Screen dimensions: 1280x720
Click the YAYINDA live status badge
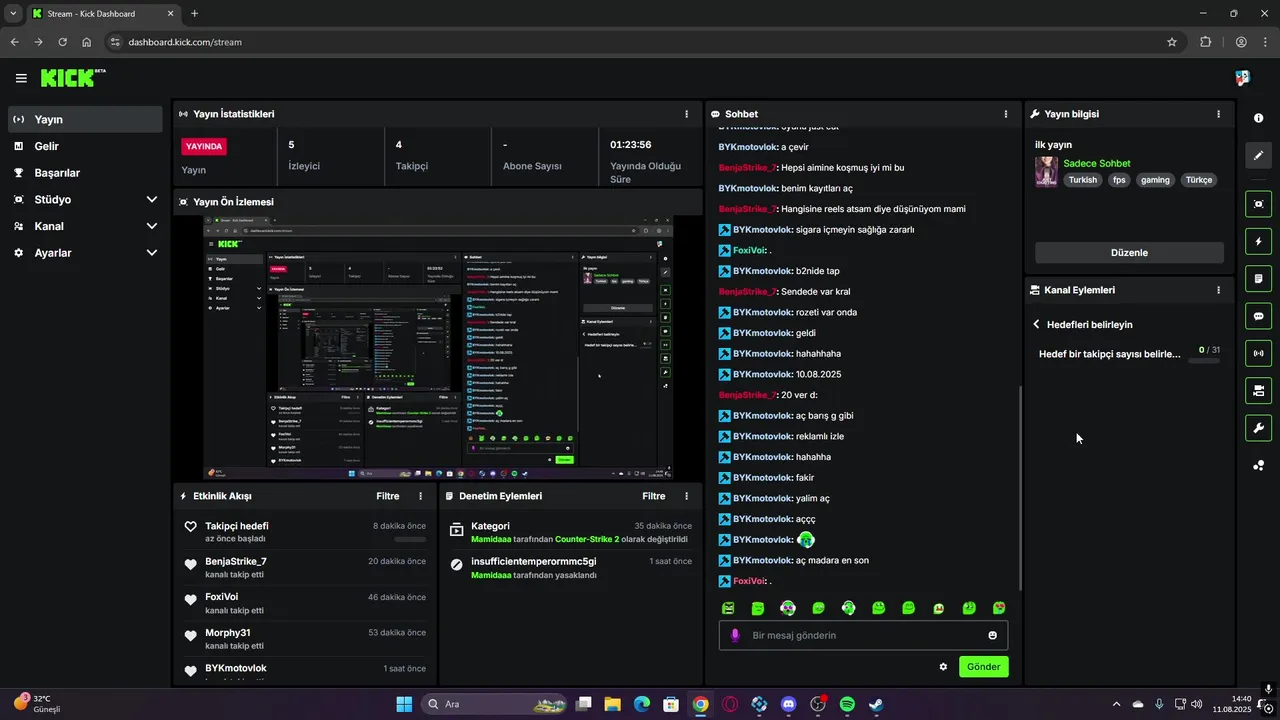coord(204,146)
